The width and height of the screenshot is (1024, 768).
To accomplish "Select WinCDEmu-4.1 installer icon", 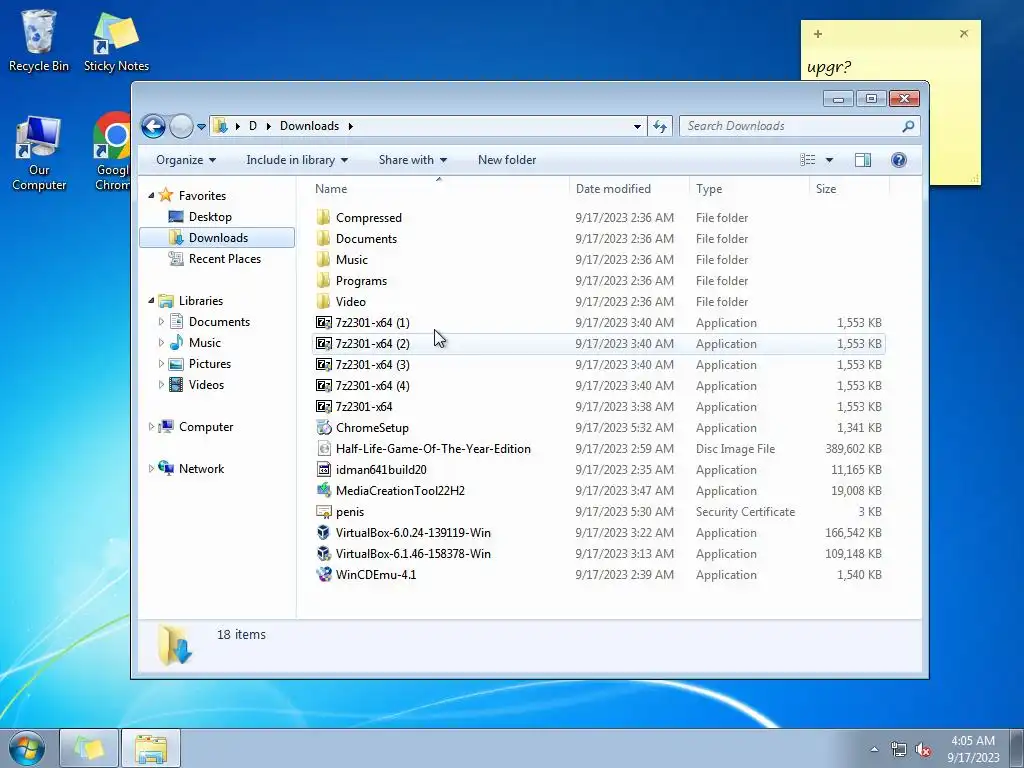I will (x=324, y=575).
